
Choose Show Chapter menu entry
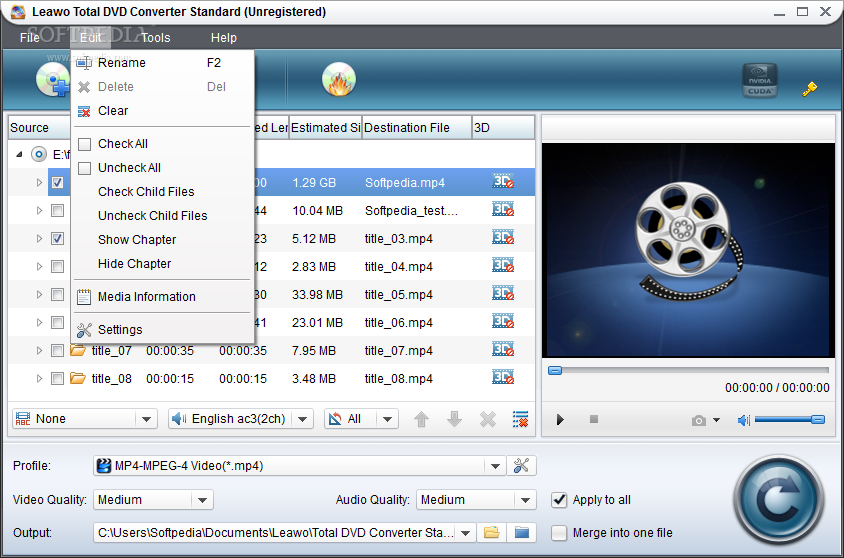[x=163, y=239]
